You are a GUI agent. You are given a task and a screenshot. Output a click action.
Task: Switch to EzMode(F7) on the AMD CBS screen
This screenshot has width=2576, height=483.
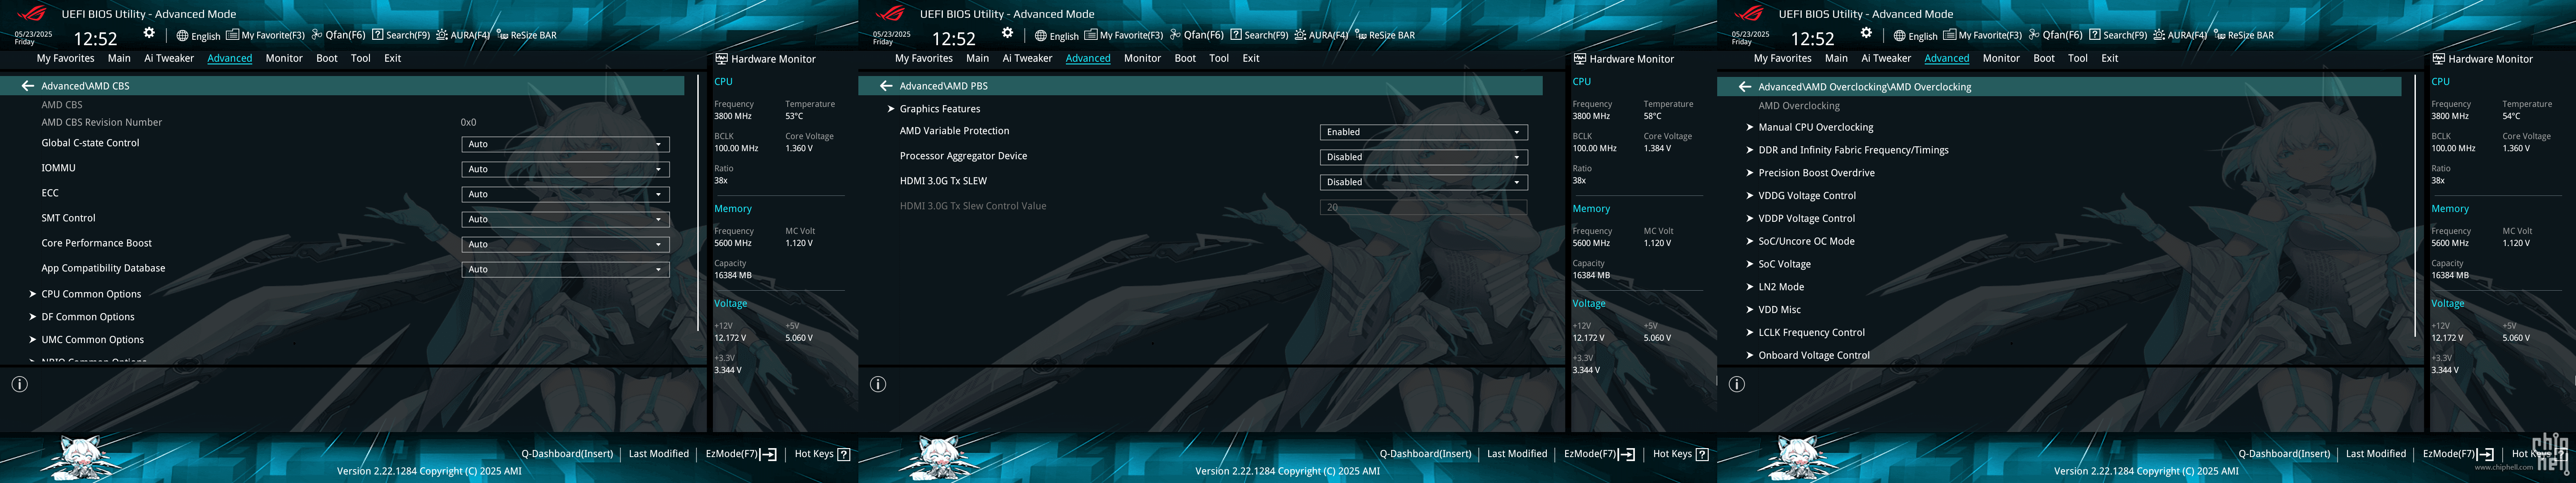tap(741, 454)
